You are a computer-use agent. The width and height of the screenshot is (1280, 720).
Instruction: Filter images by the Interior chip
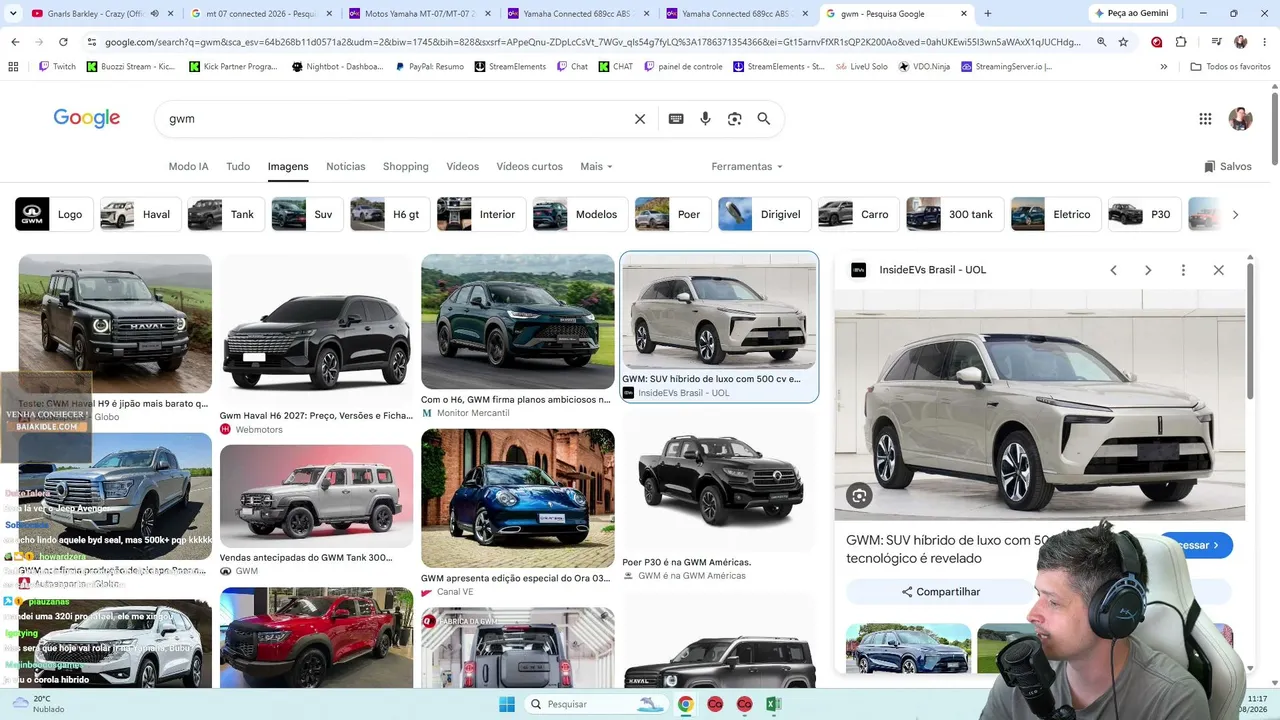[x=482, y=214]
